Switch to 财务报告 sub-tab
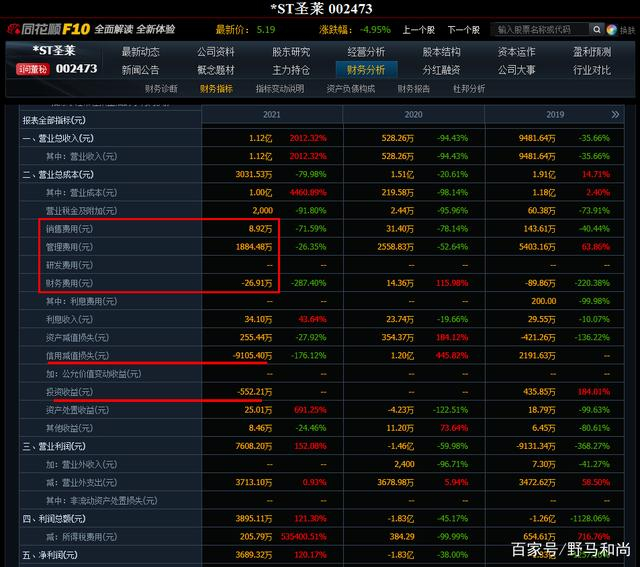Image resolution: width=640 pixels, height=567 pixels. [413, 89]
